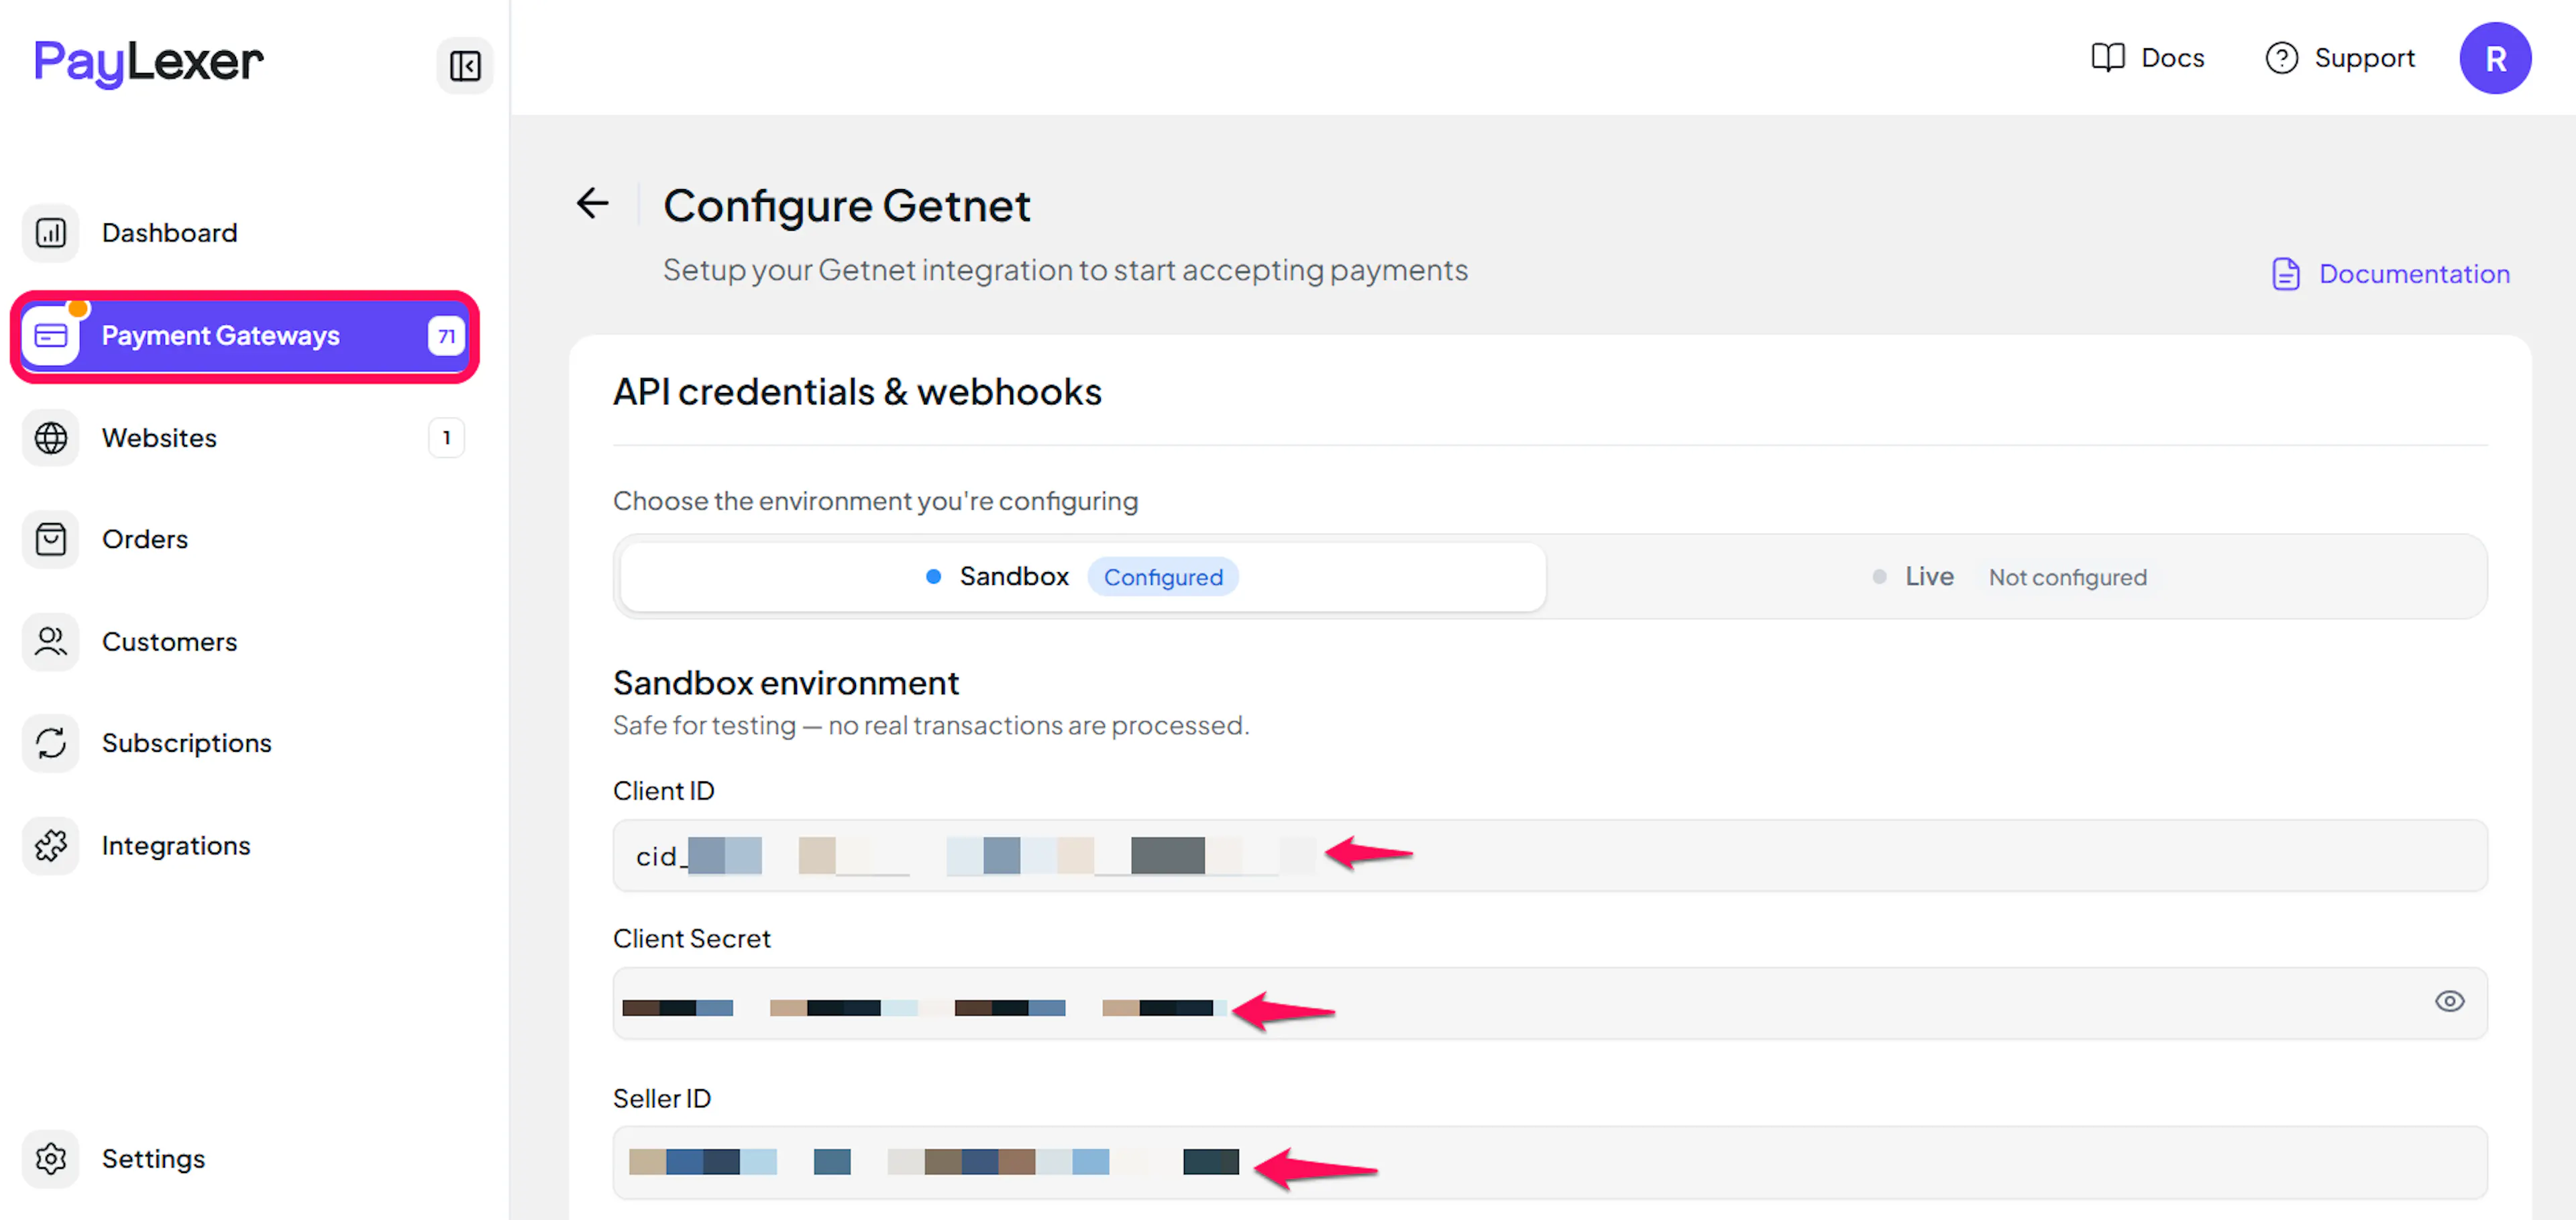Open the Support link
This screenshot has width=2576, height=1220.
[x=2340, y=58]
